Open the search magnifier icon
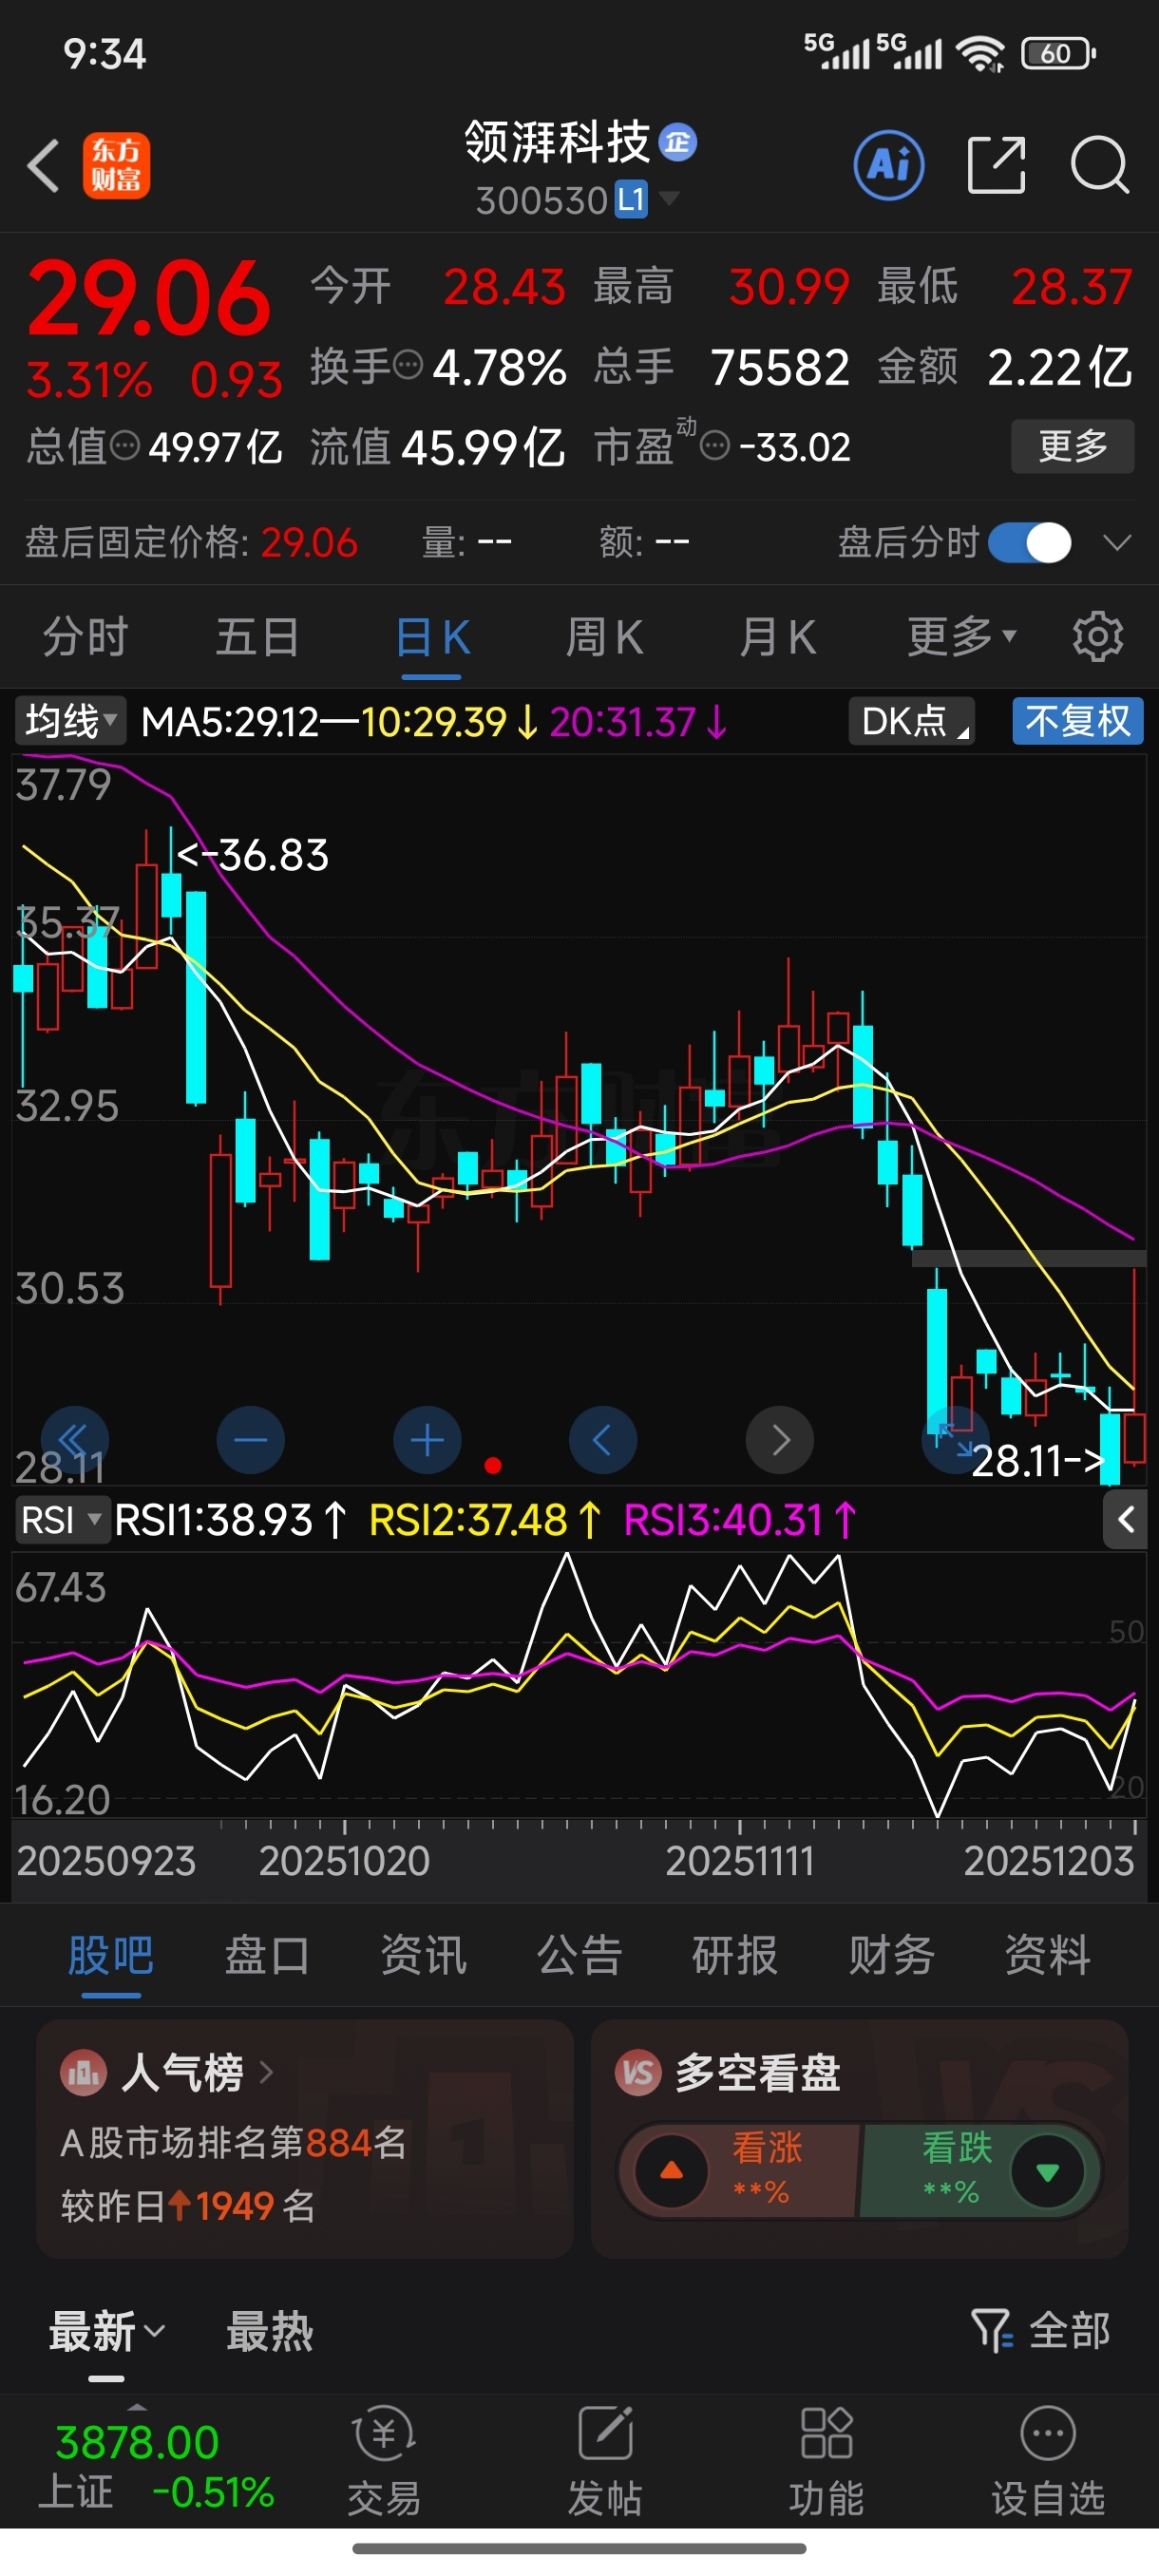 pyautogui.click(x=1099, y=165)
